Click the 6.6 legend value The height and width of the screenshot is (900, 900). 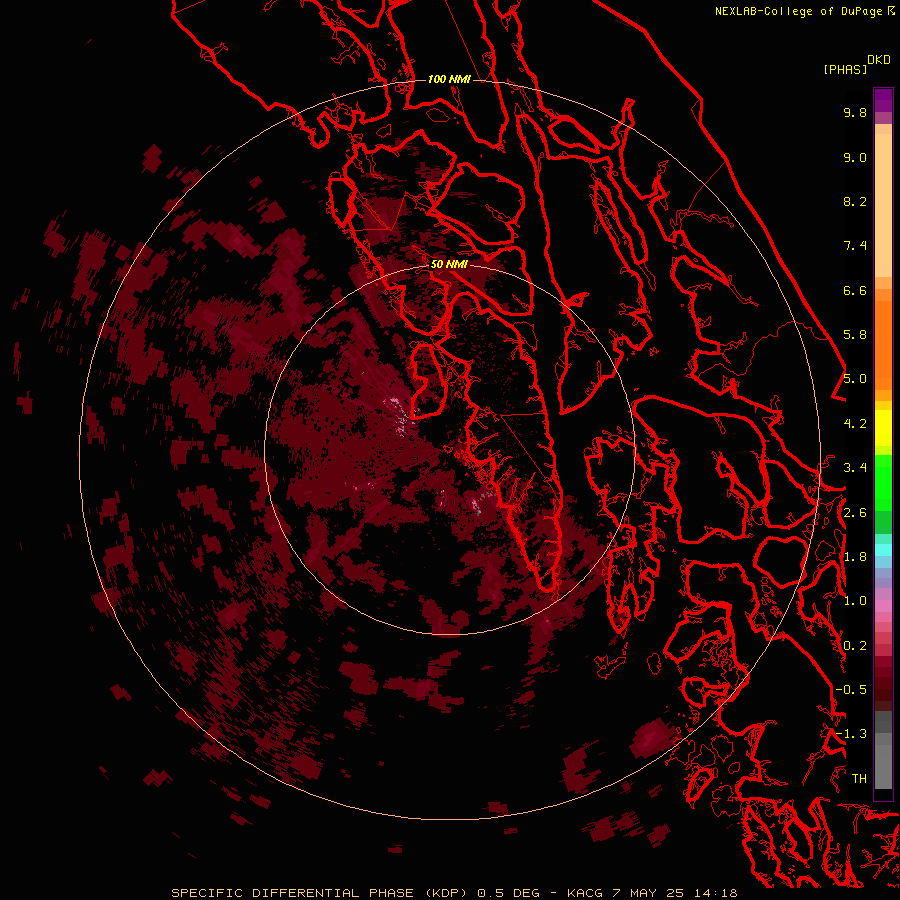click(855, 290)
